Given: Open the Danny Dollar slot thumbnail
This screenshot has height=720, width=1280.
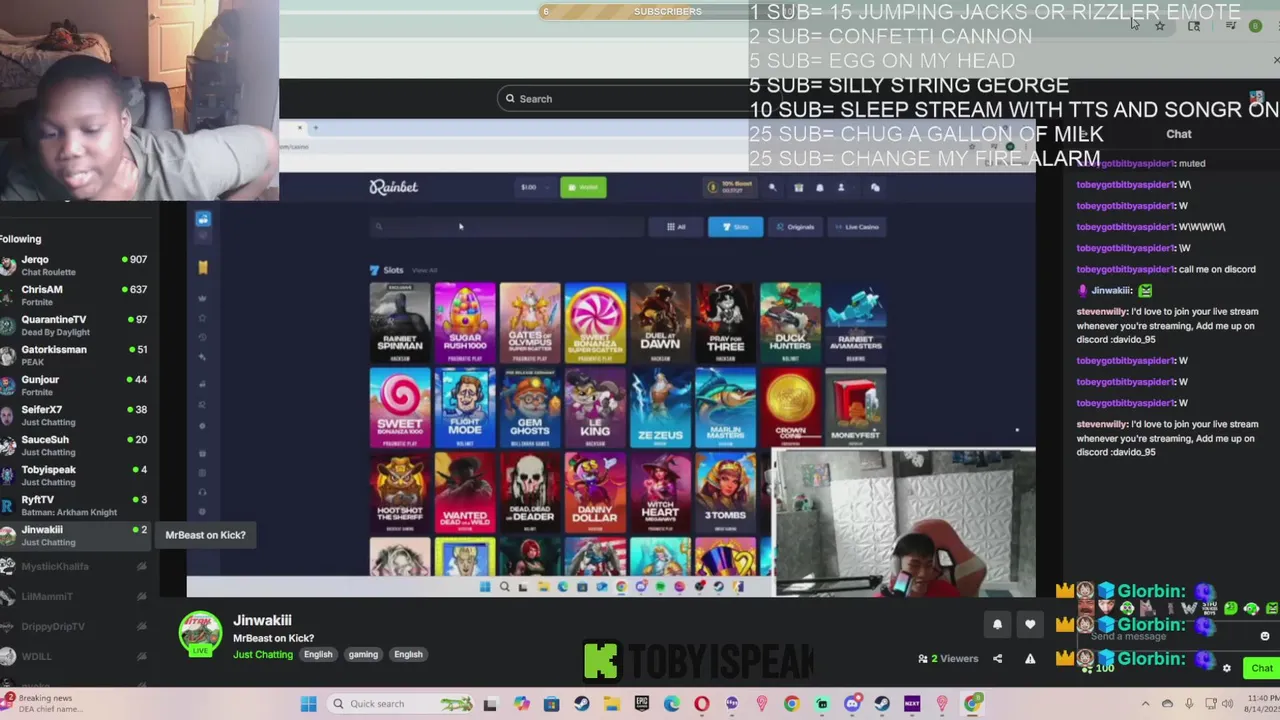Looking at the screenshot, I should (595, 492).
